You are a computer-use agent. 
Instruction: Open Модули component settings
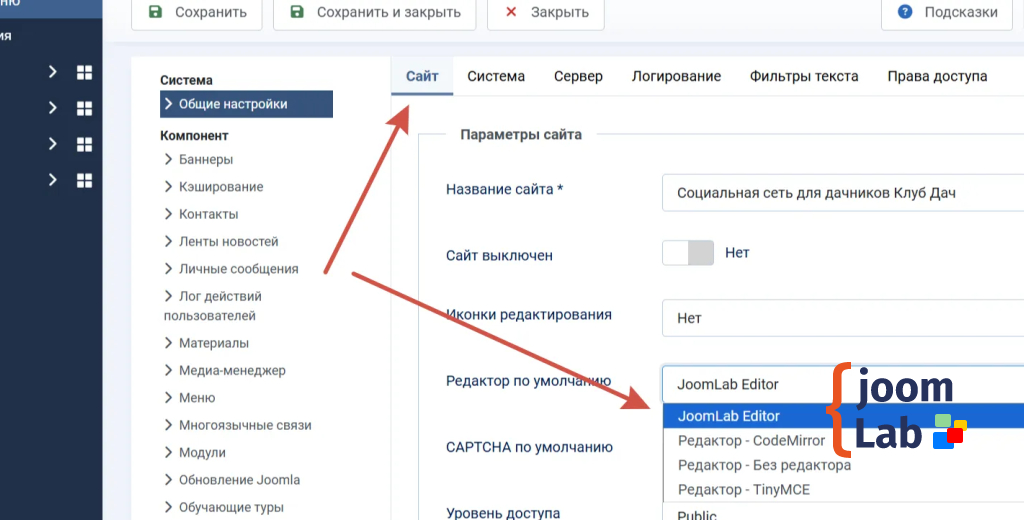tap(202, 453)
